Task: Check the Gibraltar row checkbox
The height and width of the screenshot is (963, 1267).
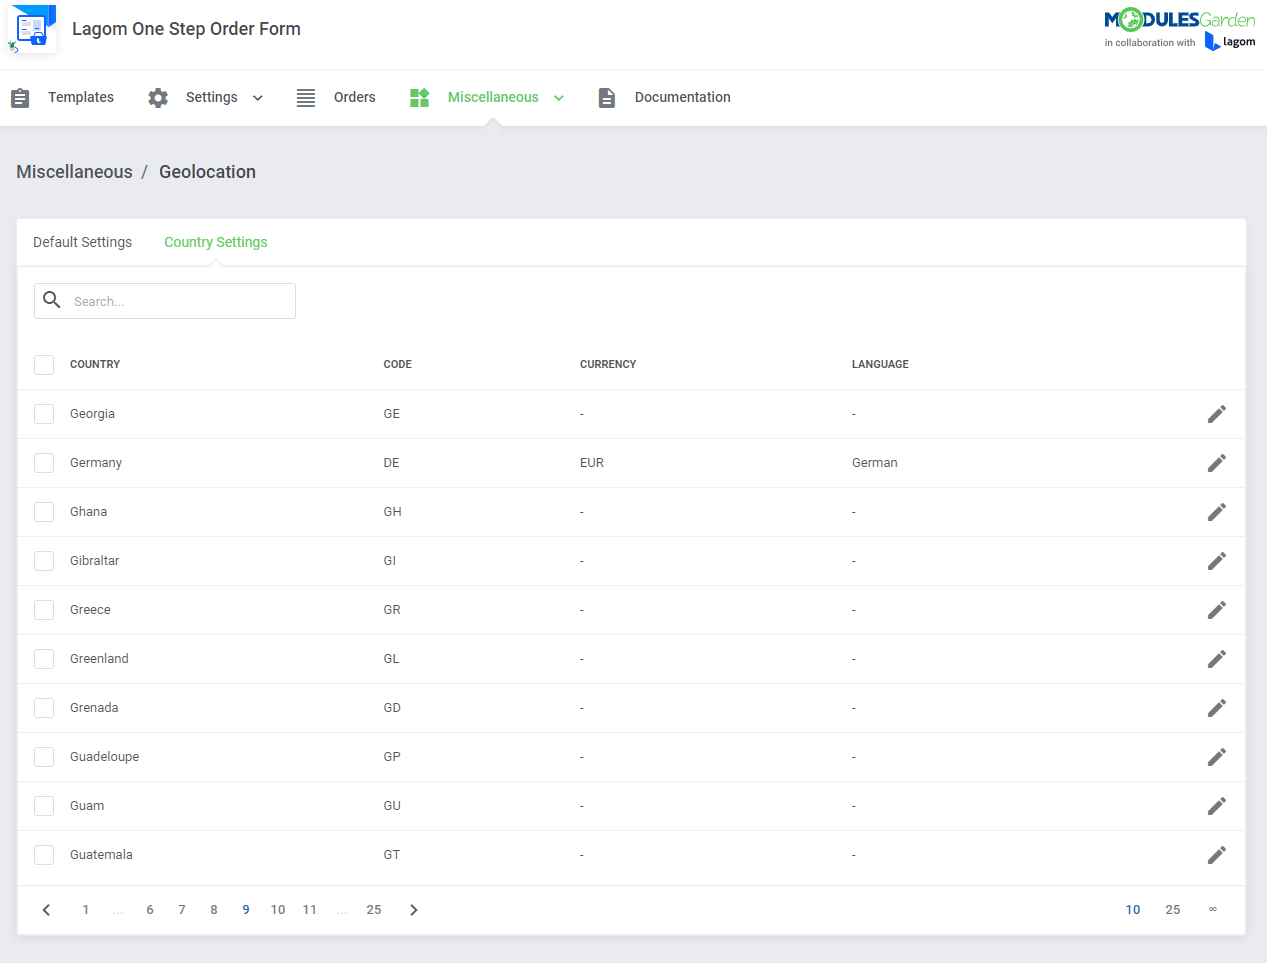Action: pos(44,561)
